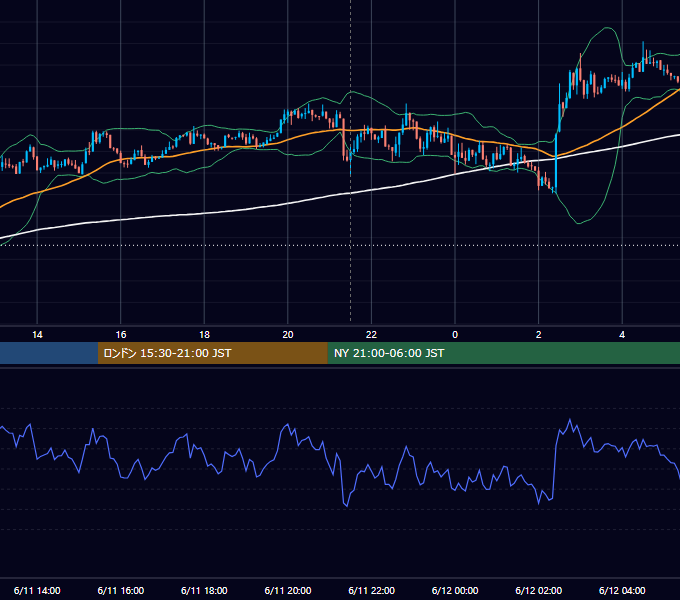Click the hour label 18 on the time axis

[204, 335]
